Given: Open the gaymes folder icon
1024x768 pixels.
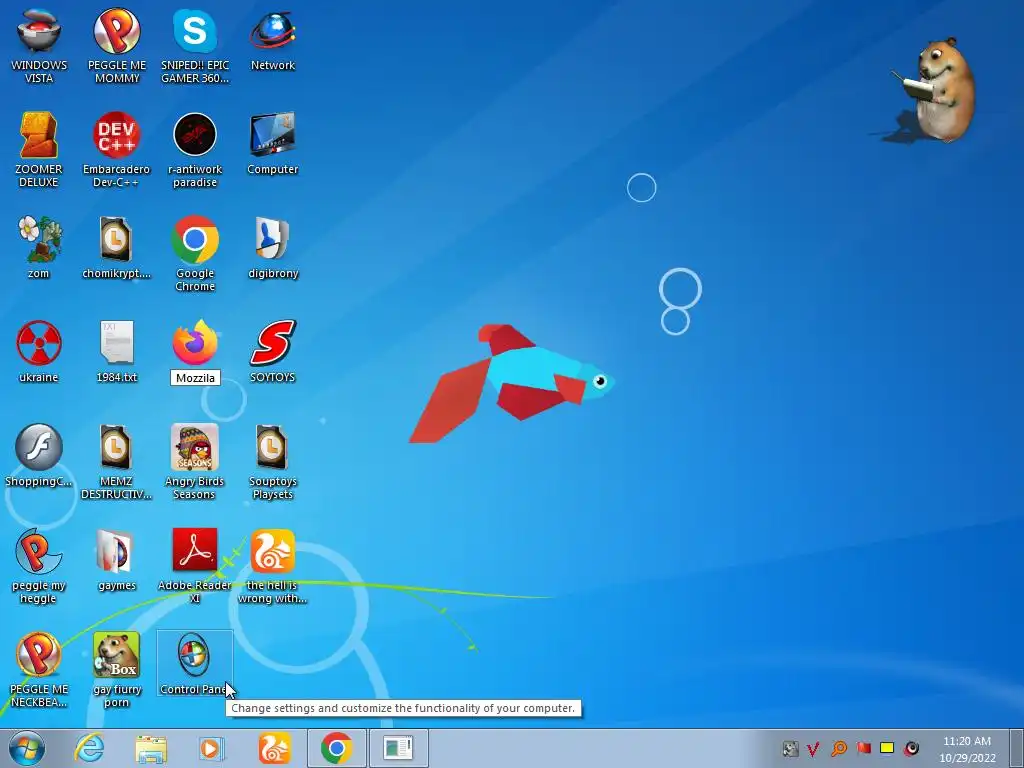Looking at the screenshot, I should pos(117,559).
